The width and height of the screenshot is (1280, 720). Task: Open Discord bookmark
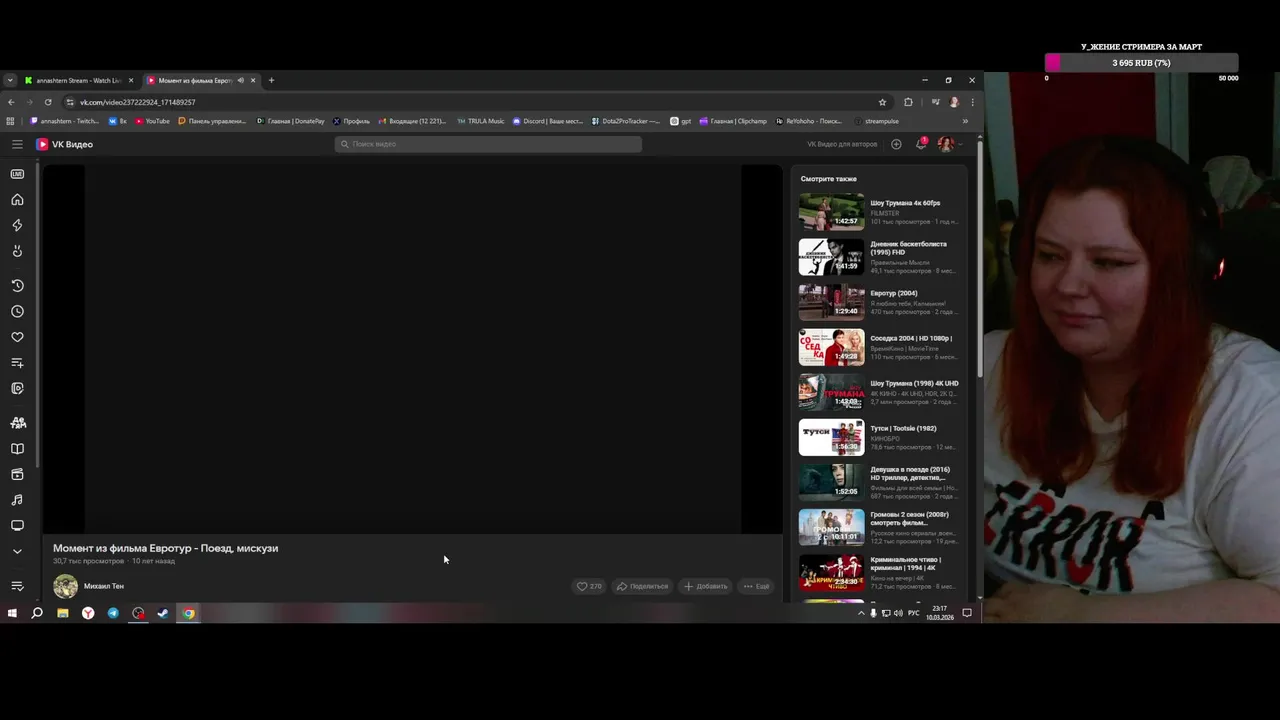(547, 121)
